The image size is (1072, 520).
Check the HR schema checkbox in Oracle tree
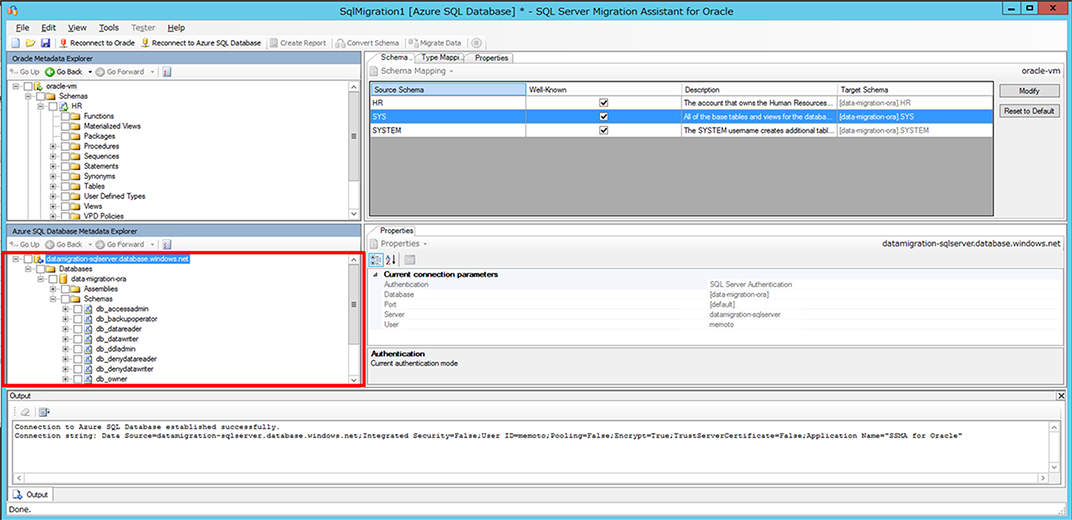coord(53,106)
